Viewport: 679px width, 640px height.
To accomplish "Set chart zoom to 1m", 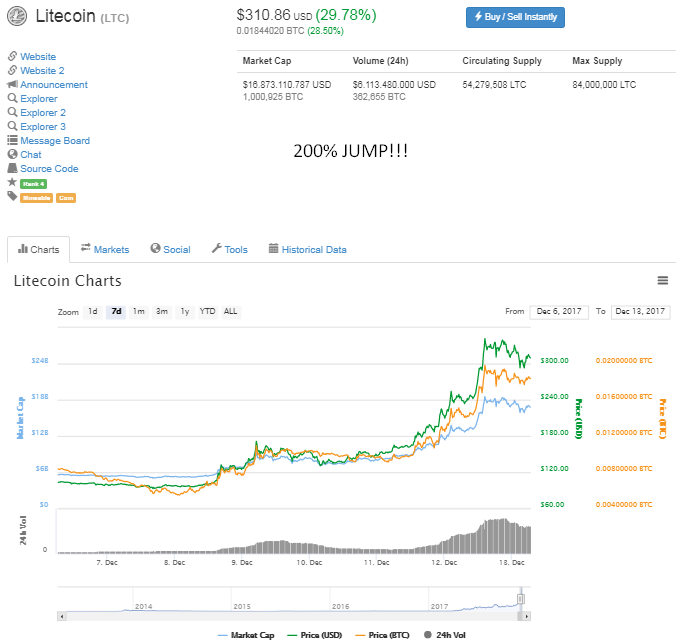I will (139, 312).
